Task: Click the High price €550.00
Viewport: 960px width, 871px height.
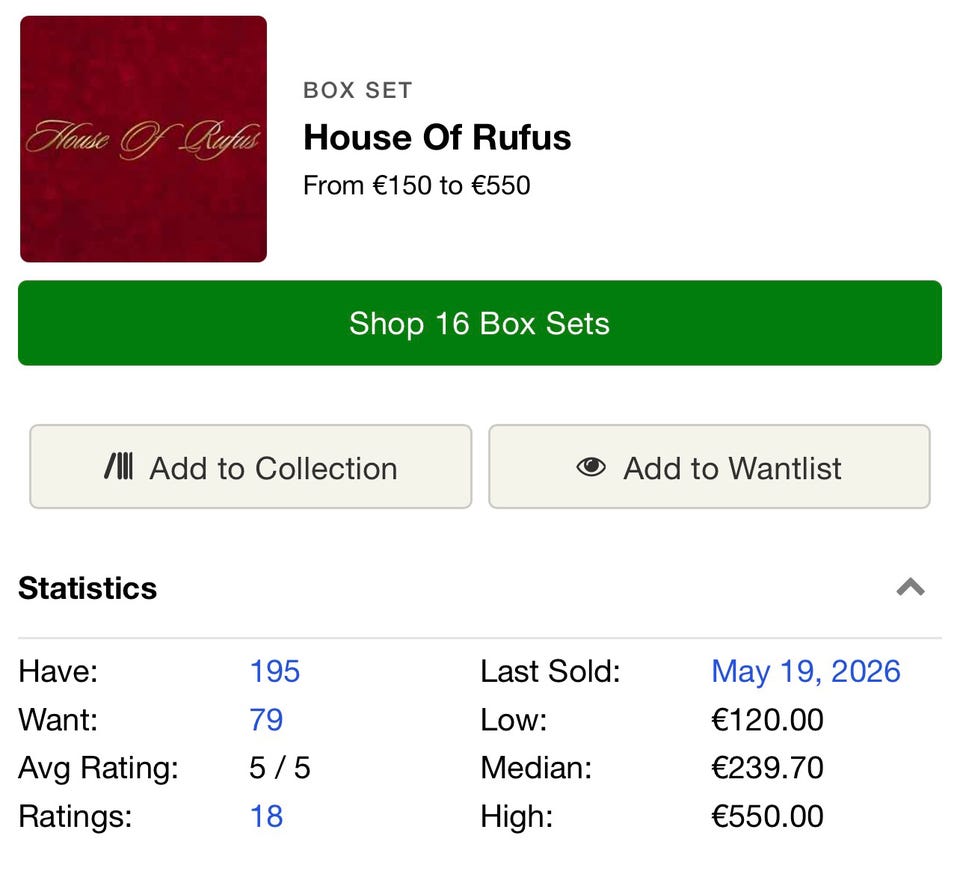Action: (767, 816)
